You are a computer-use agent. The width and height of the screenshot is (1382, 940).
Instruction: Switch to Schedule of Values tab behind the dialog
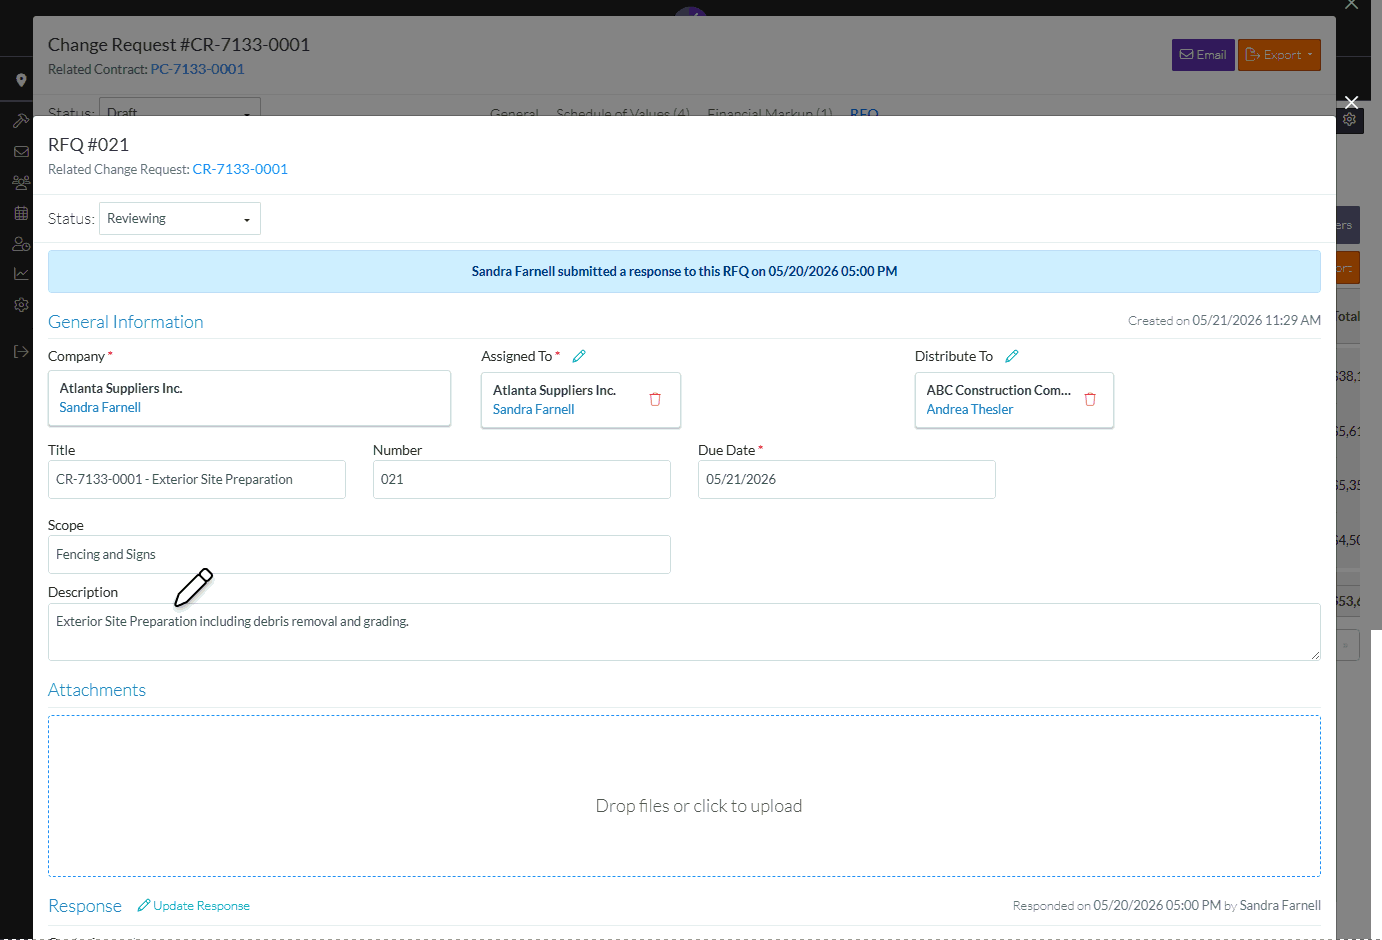[623, 112]
